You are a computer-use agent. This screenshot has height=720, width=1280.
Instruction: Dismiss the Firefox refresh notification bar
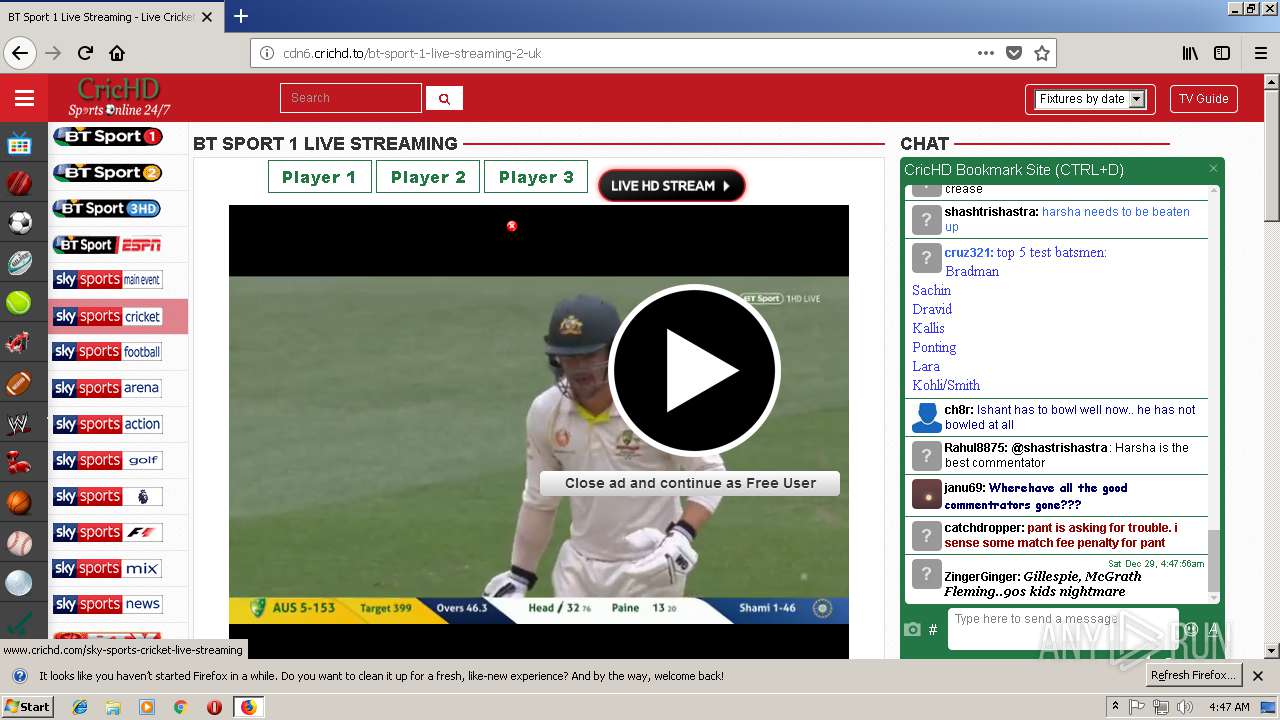point(1258,676)
